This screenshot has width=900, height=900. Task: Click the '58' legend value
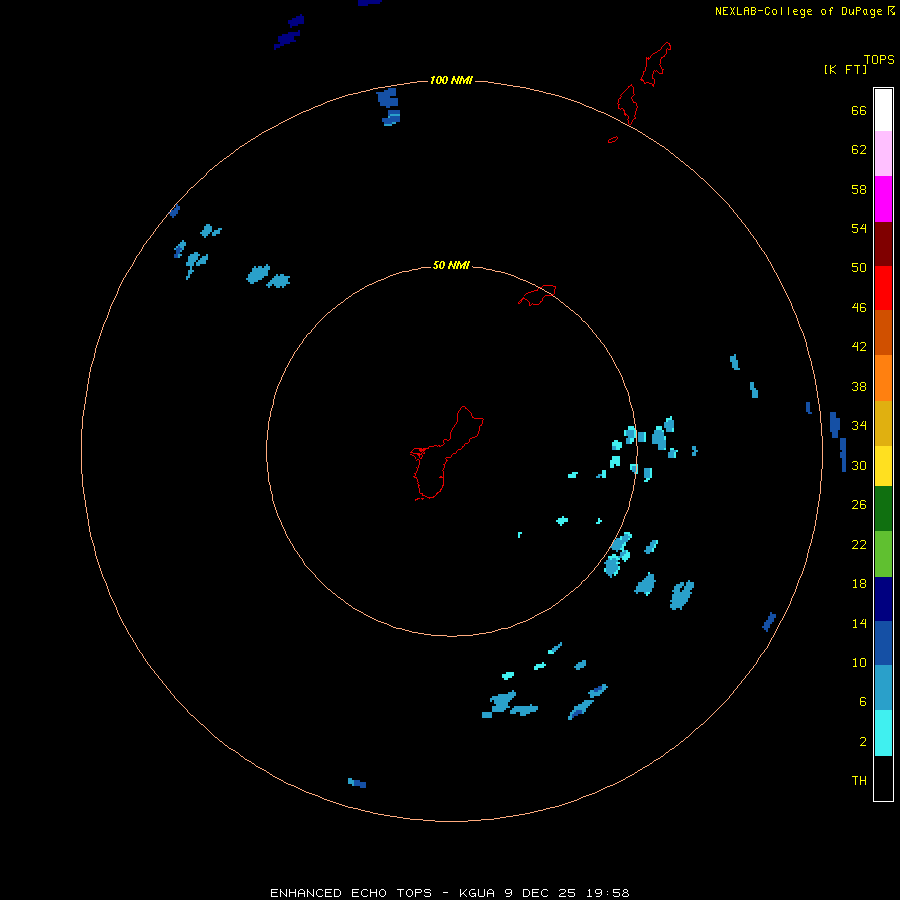859,189
